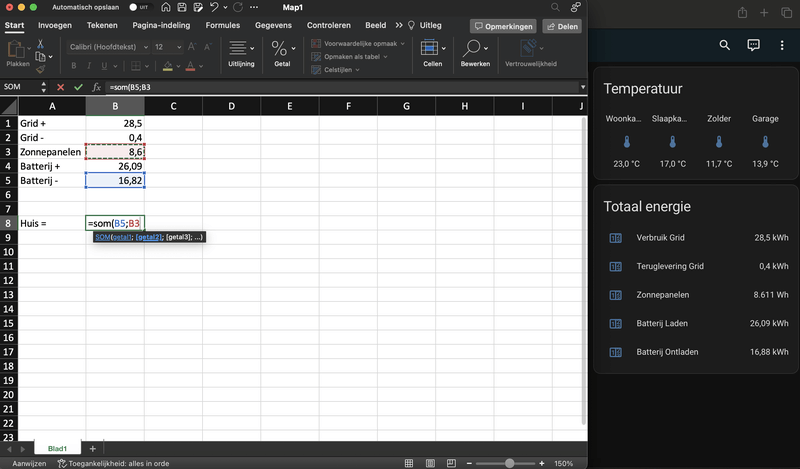Decrease font size with smaller A

click(x=208, y=47)
